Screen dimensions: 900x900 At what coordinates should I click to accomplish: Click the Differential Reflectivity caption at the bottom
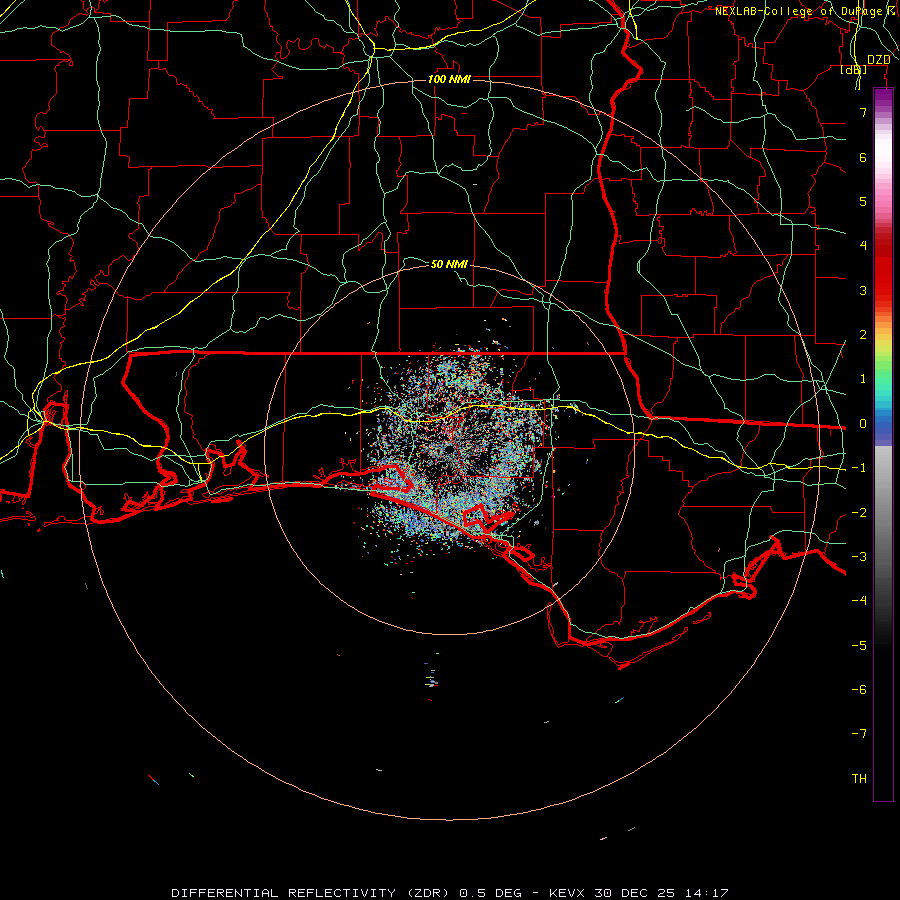[449, 893]
